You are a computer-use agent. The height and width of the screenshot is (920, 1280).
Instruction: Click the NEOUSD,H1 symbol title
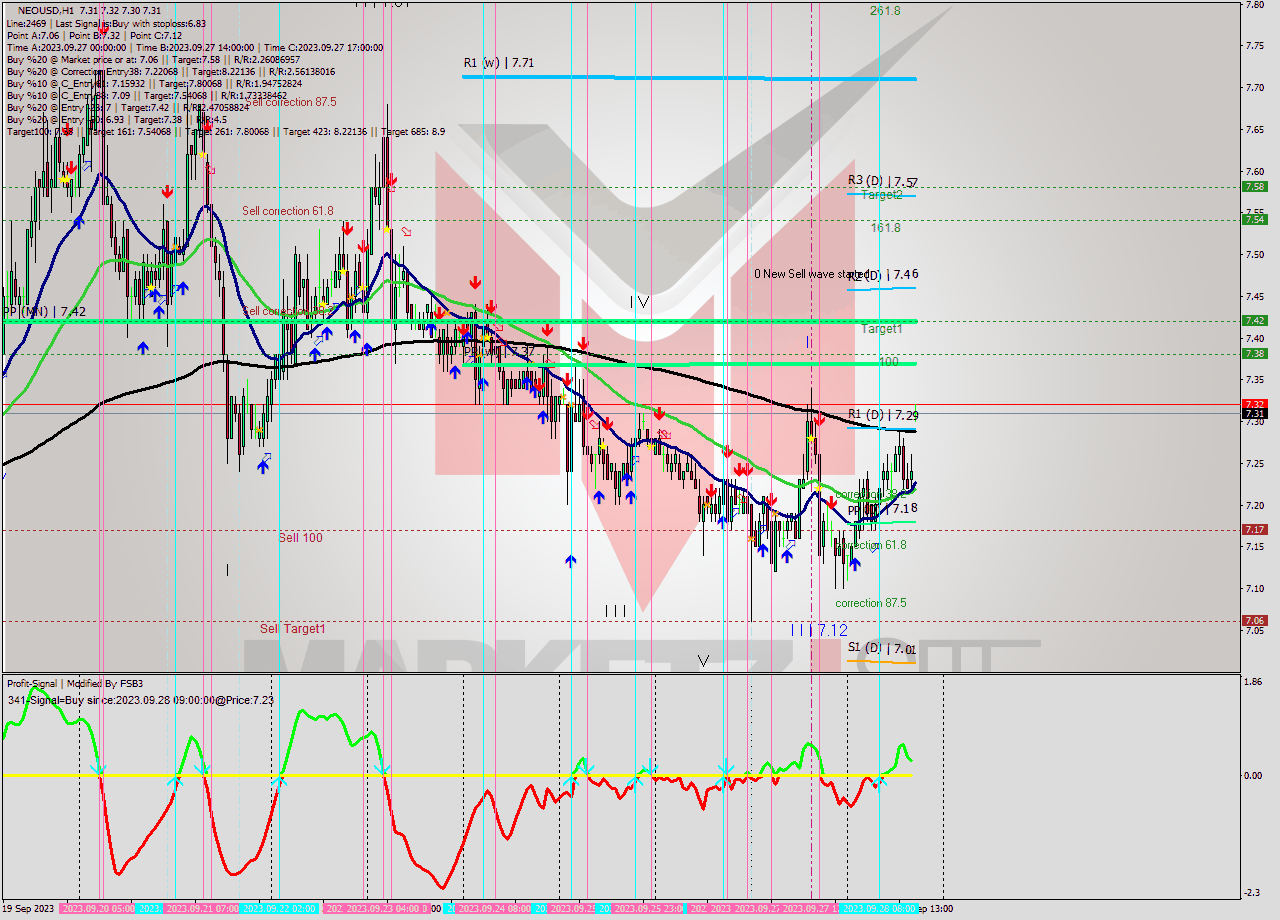point(44,9)
